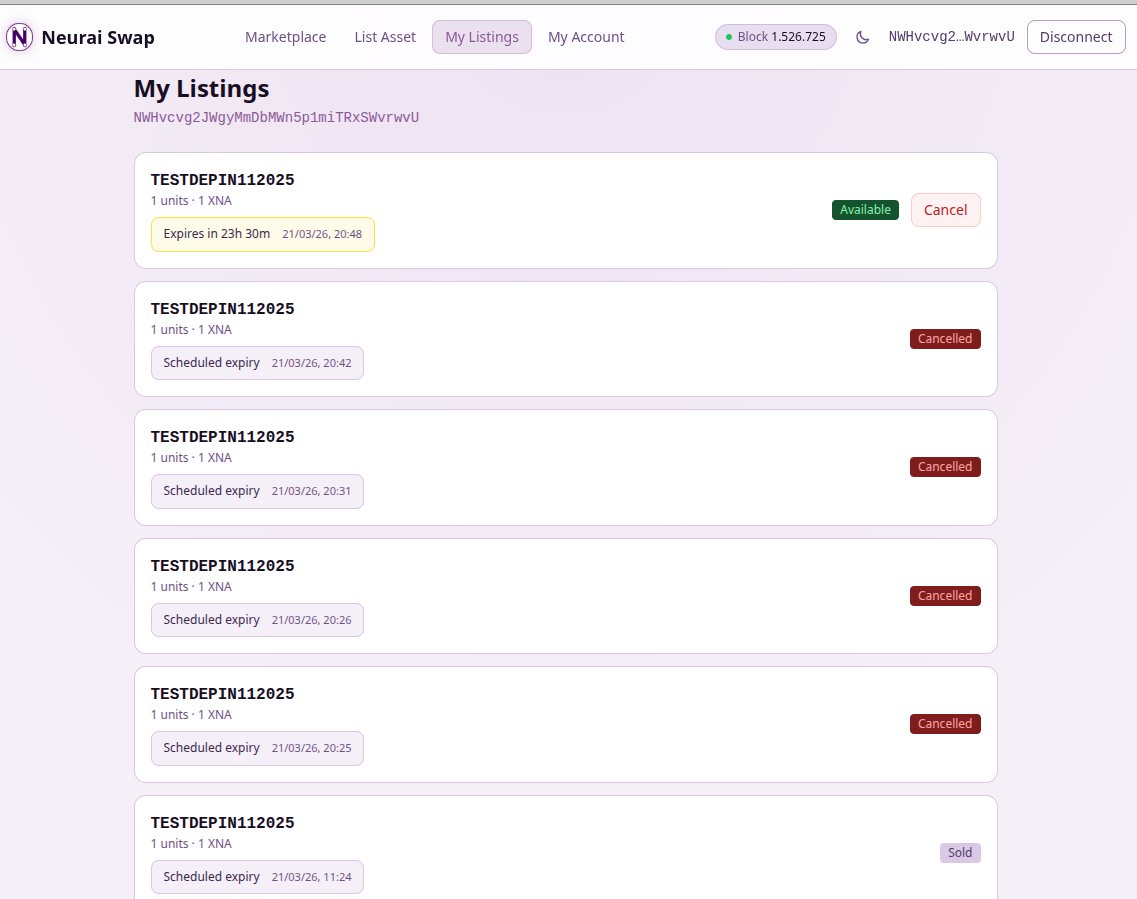Click the TESTDEPIN112025 title of the sold listing
1137x899 pixels.
click(x=223, y=823)
